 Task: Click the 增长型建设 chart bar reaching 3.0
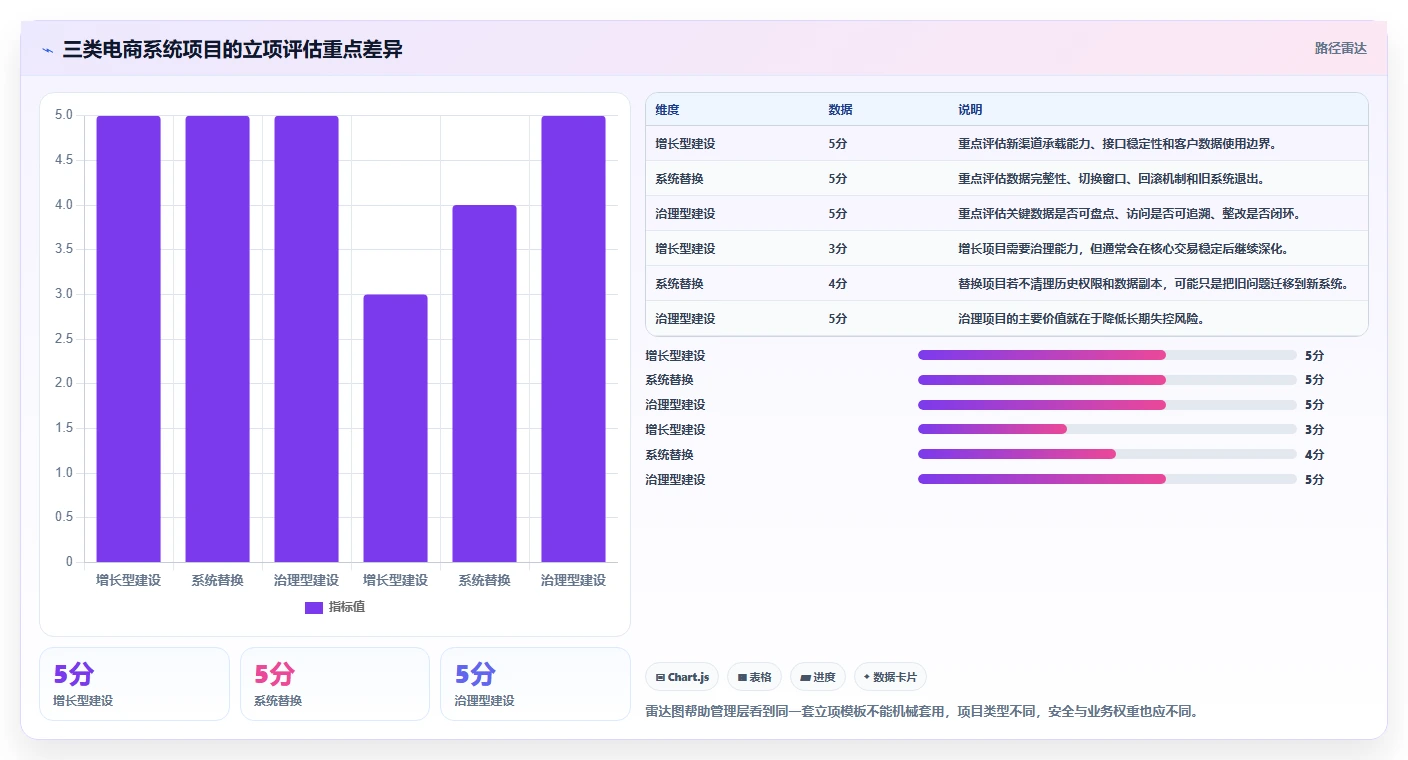[x=395, y=428]
